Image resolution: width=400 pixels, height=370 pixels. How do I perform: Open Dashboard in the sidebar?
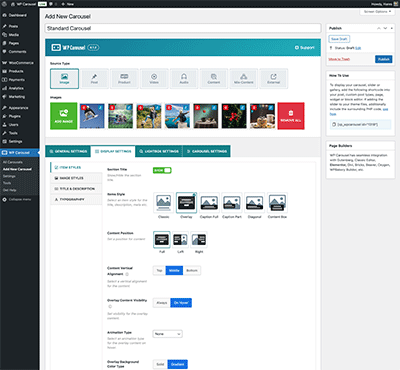(x=19, y=15)
